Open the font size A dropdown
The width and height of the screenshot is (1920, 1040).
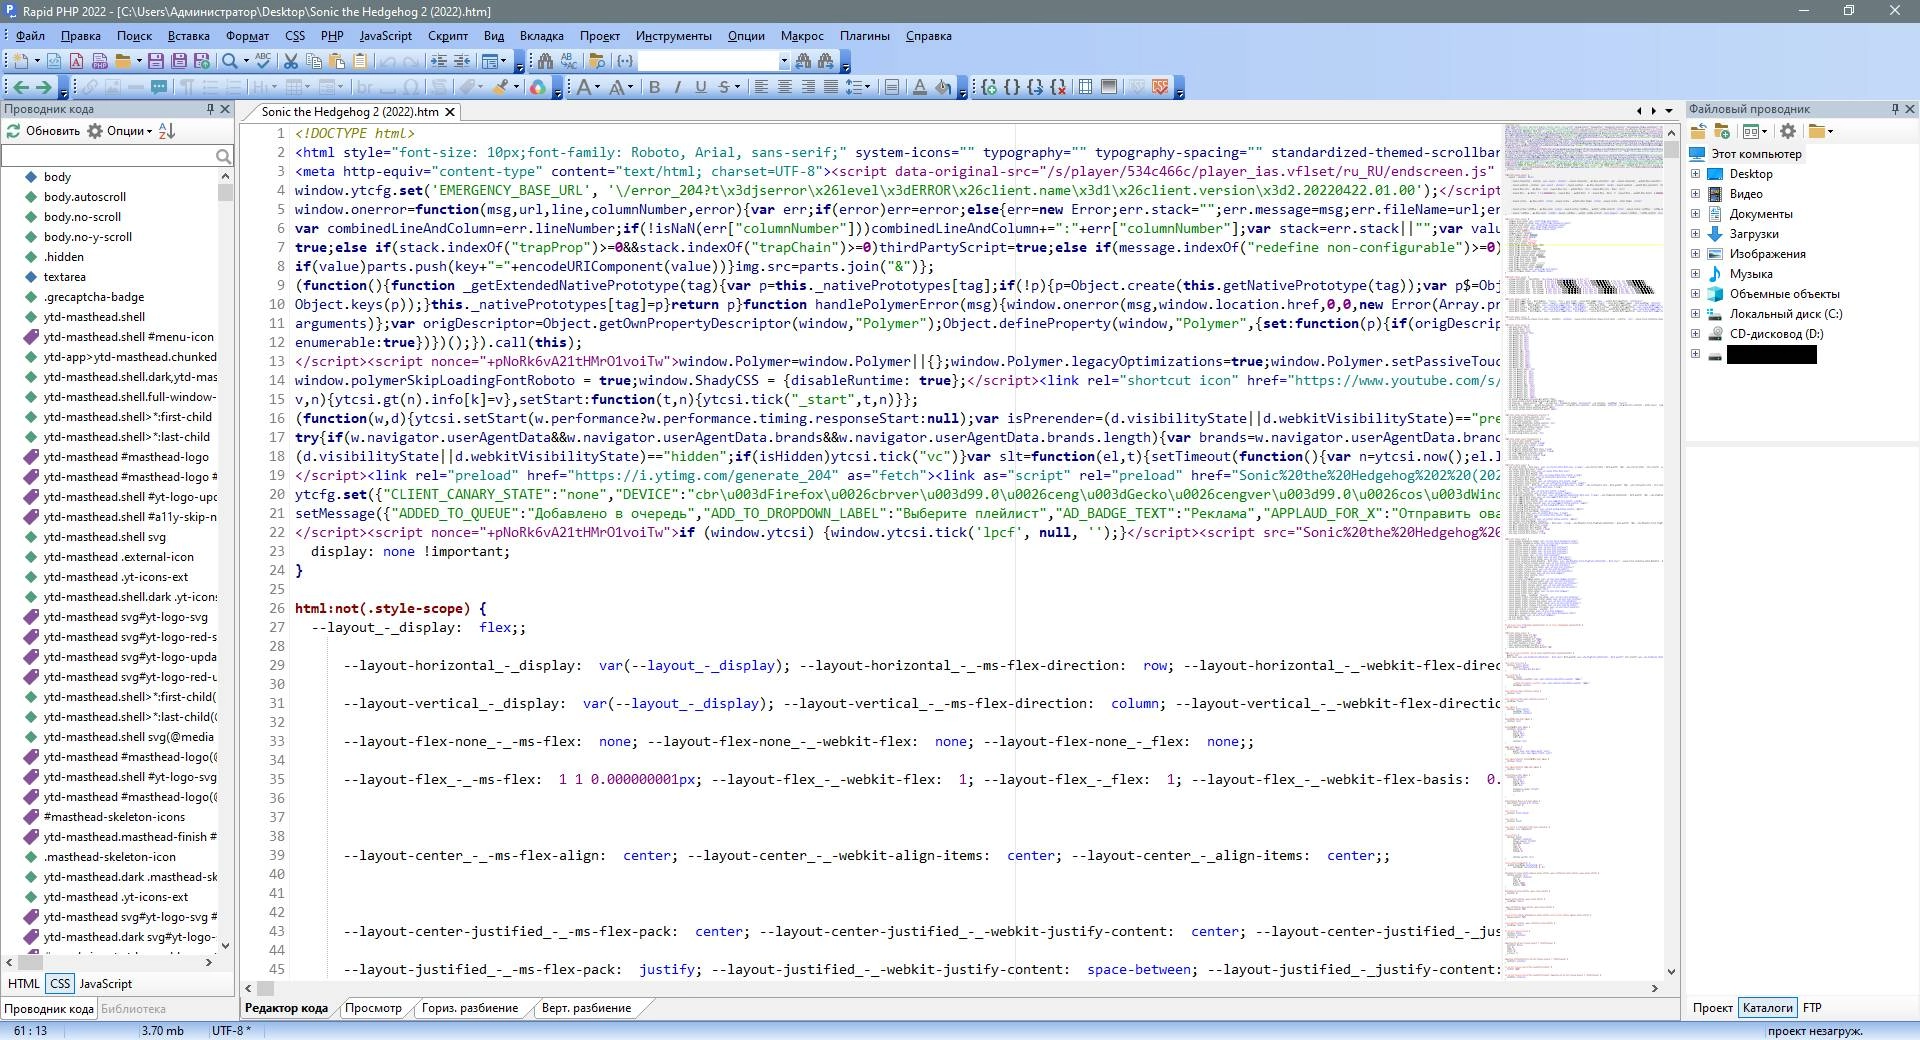630,87
